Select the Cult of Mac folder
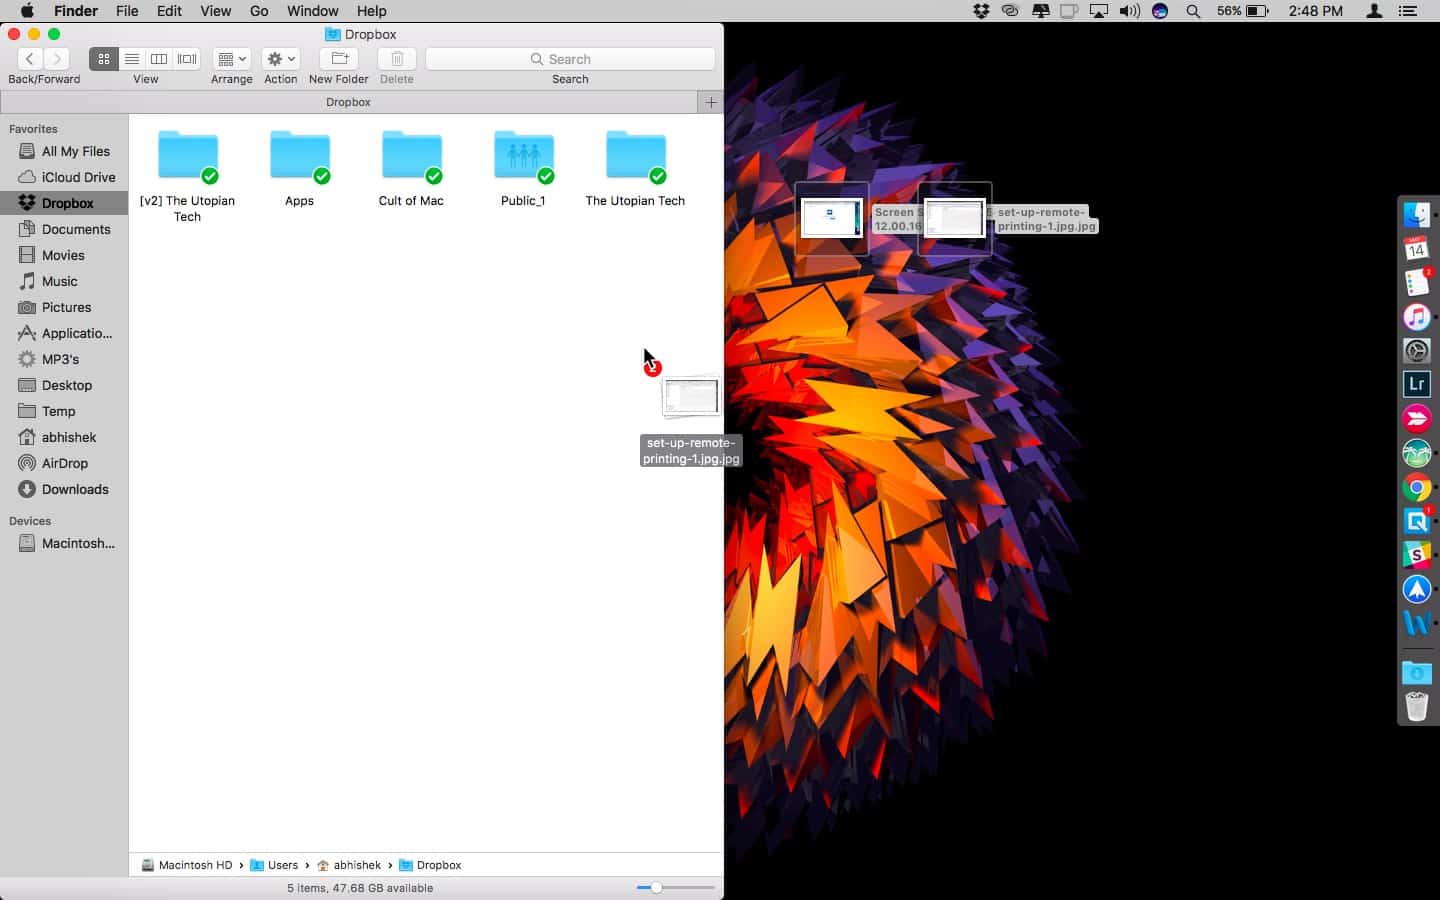 coord(411,160)
